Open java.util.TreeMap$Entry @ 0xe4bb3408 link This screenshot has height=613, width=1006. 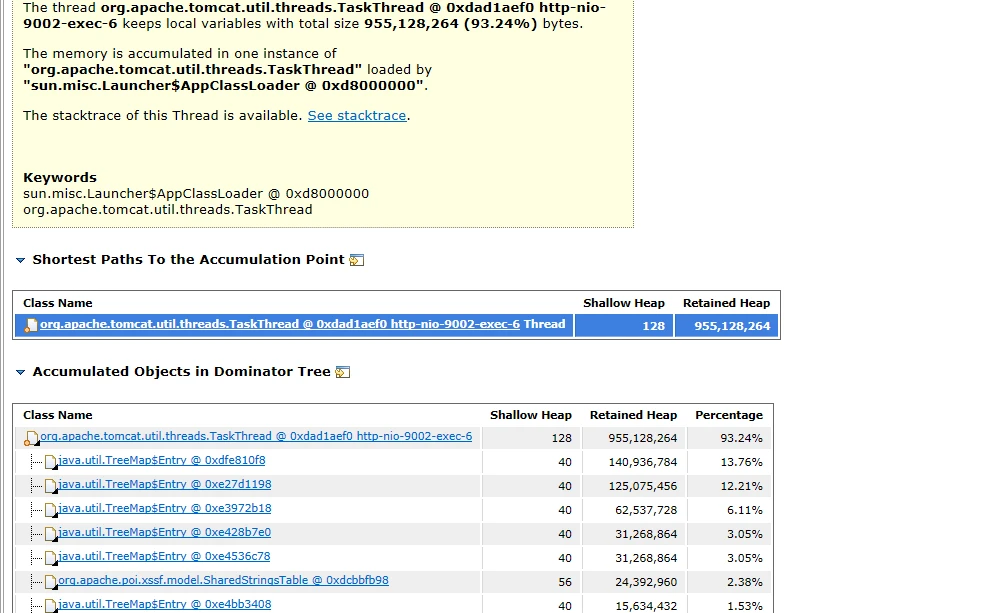point(165,604)
